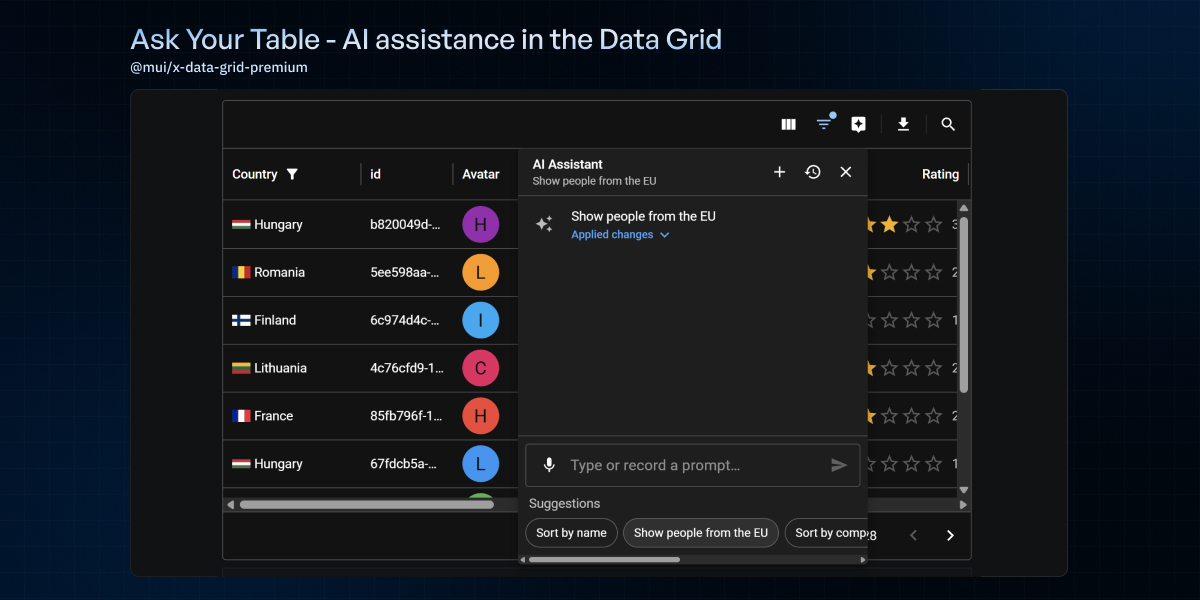Image resolution: width=1200 pixels, height=600 pixels.
Task: Start a new conversation with plus icon
Action: (x=780, y=172)
